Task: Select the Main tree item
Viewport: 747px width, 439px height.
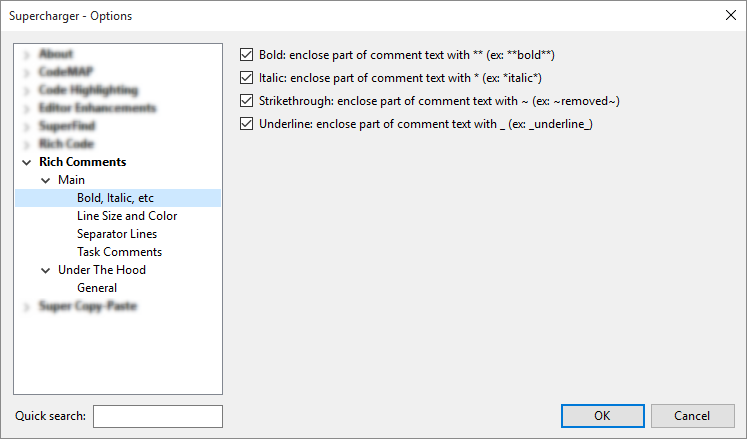Action: coord(71,180)
